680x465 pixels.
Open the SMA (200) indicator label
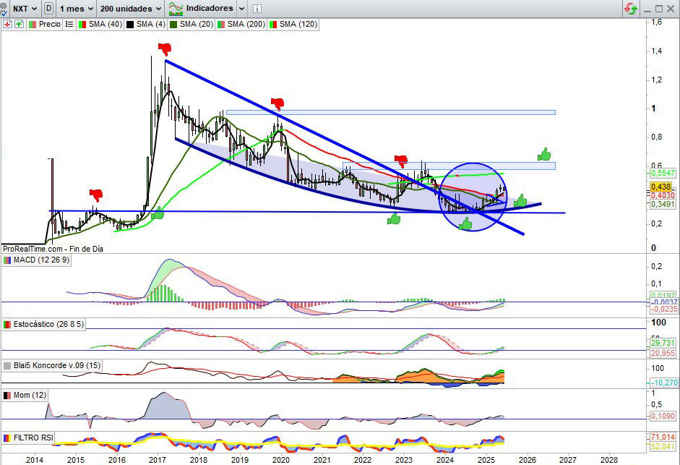[x=246, y=24]
